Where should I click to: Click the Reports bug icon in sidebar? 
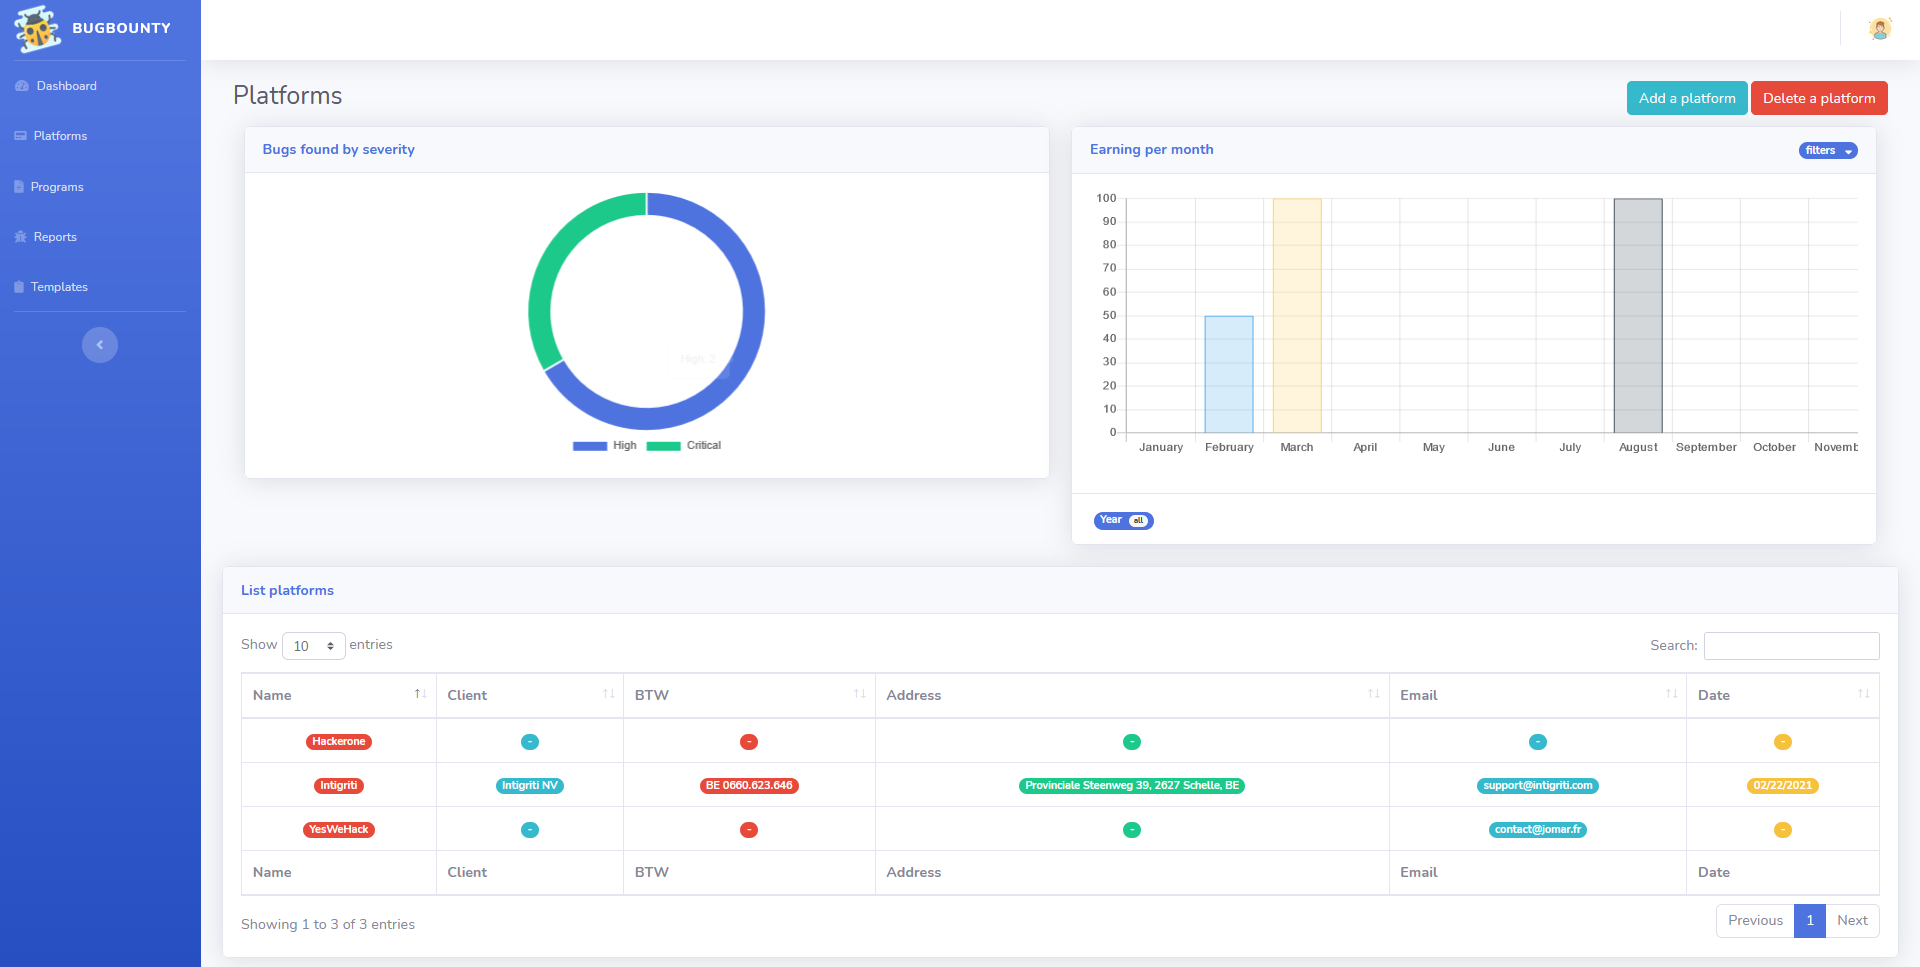click(x=20, y=237)
